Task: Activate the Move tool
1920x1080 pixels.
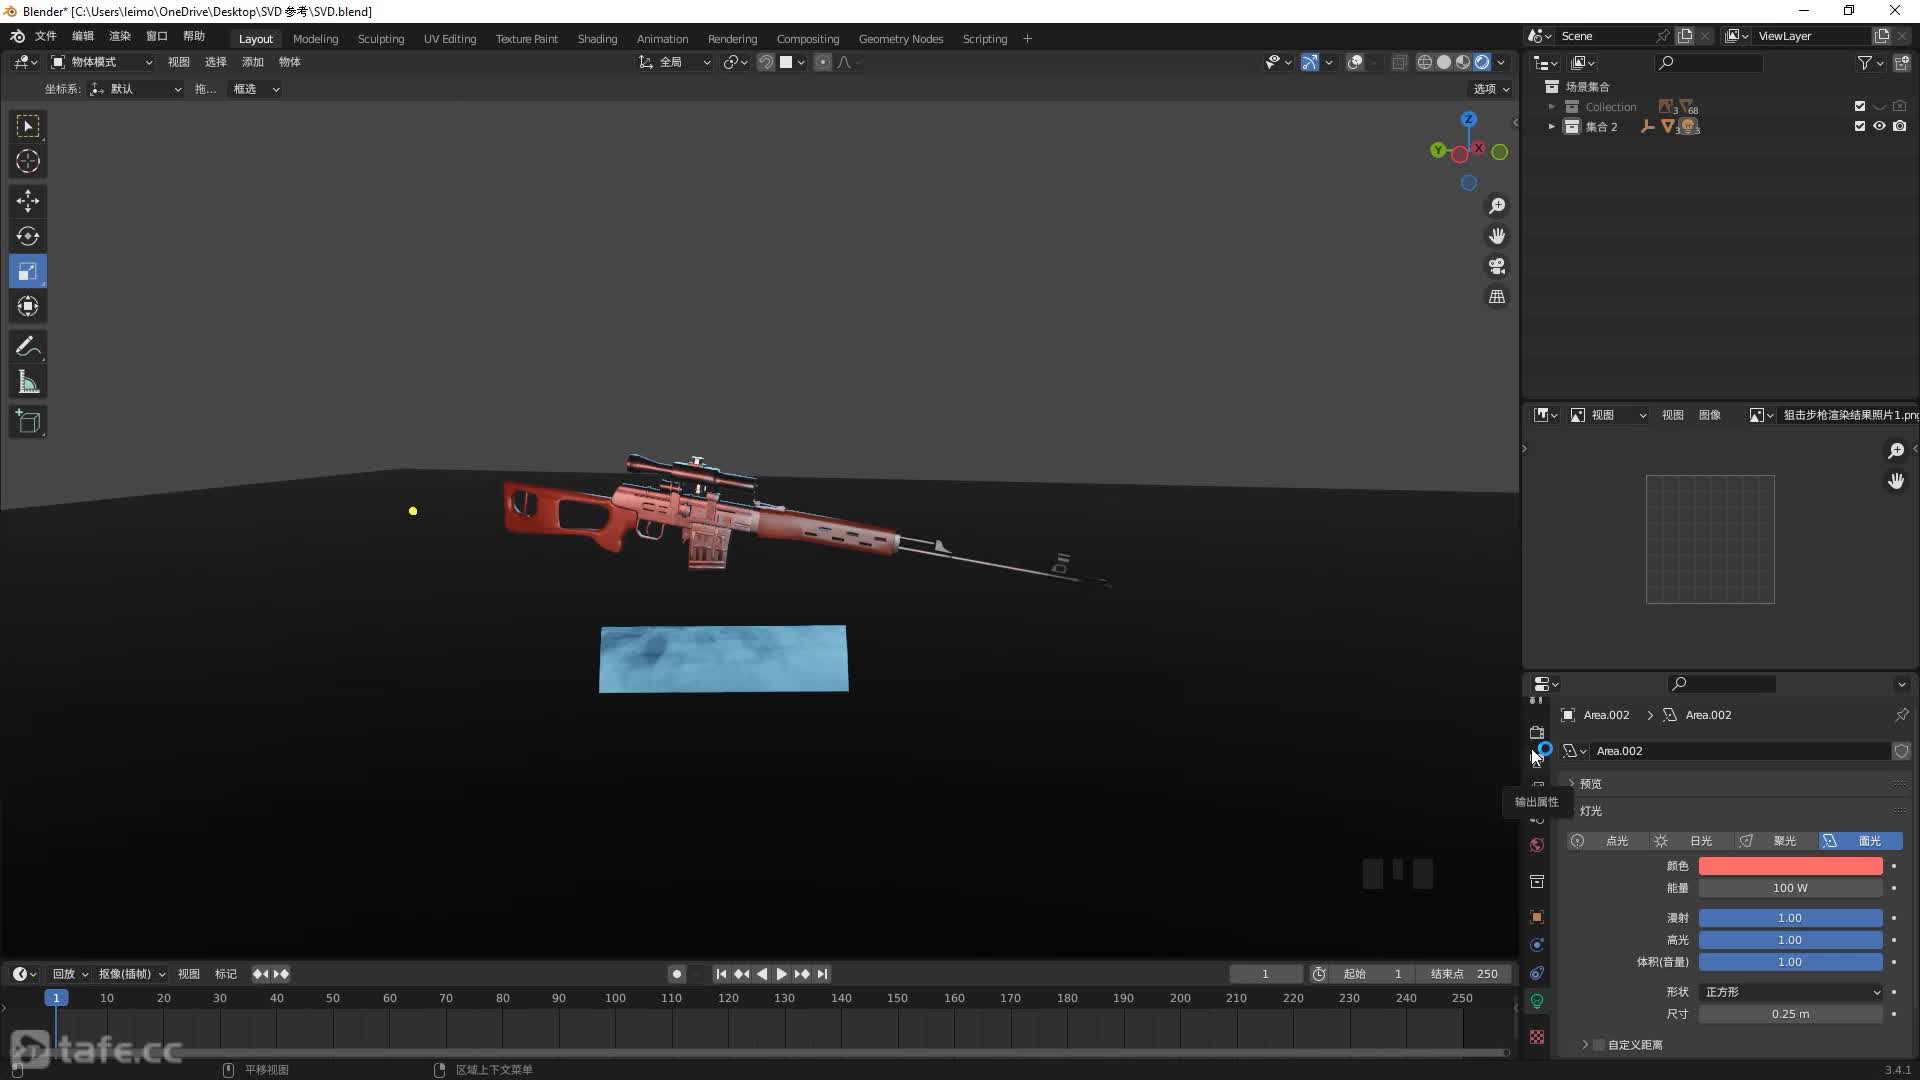Action: pos(28,201)
